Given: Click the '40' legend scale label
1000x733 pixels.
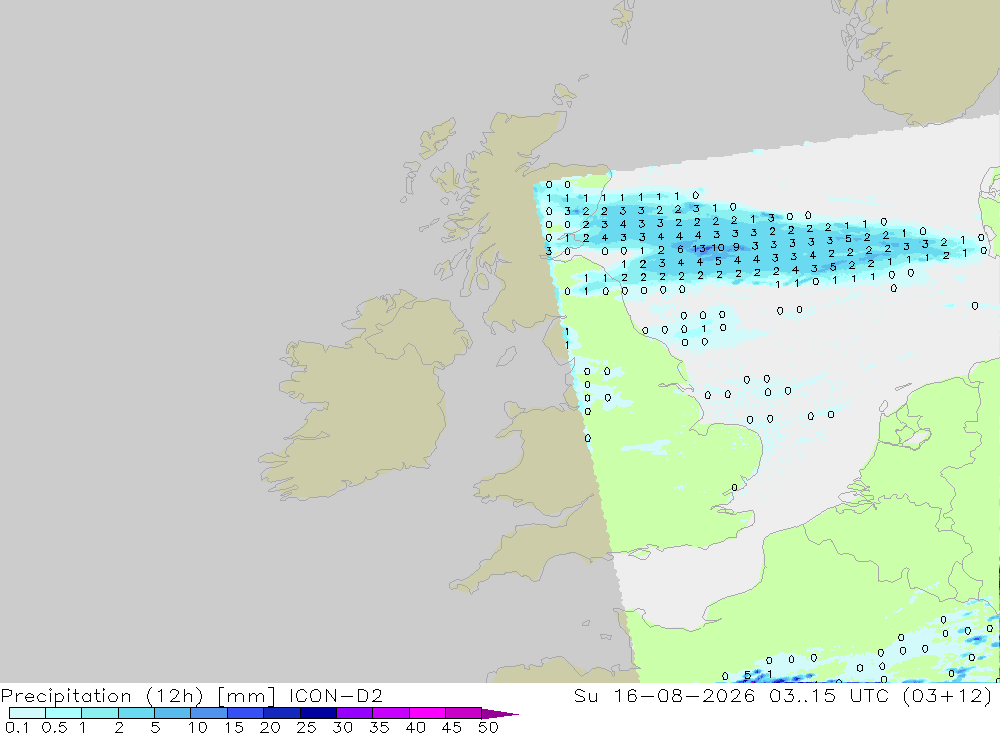Looking at the screenshot, I should click(x=415, y=727).
